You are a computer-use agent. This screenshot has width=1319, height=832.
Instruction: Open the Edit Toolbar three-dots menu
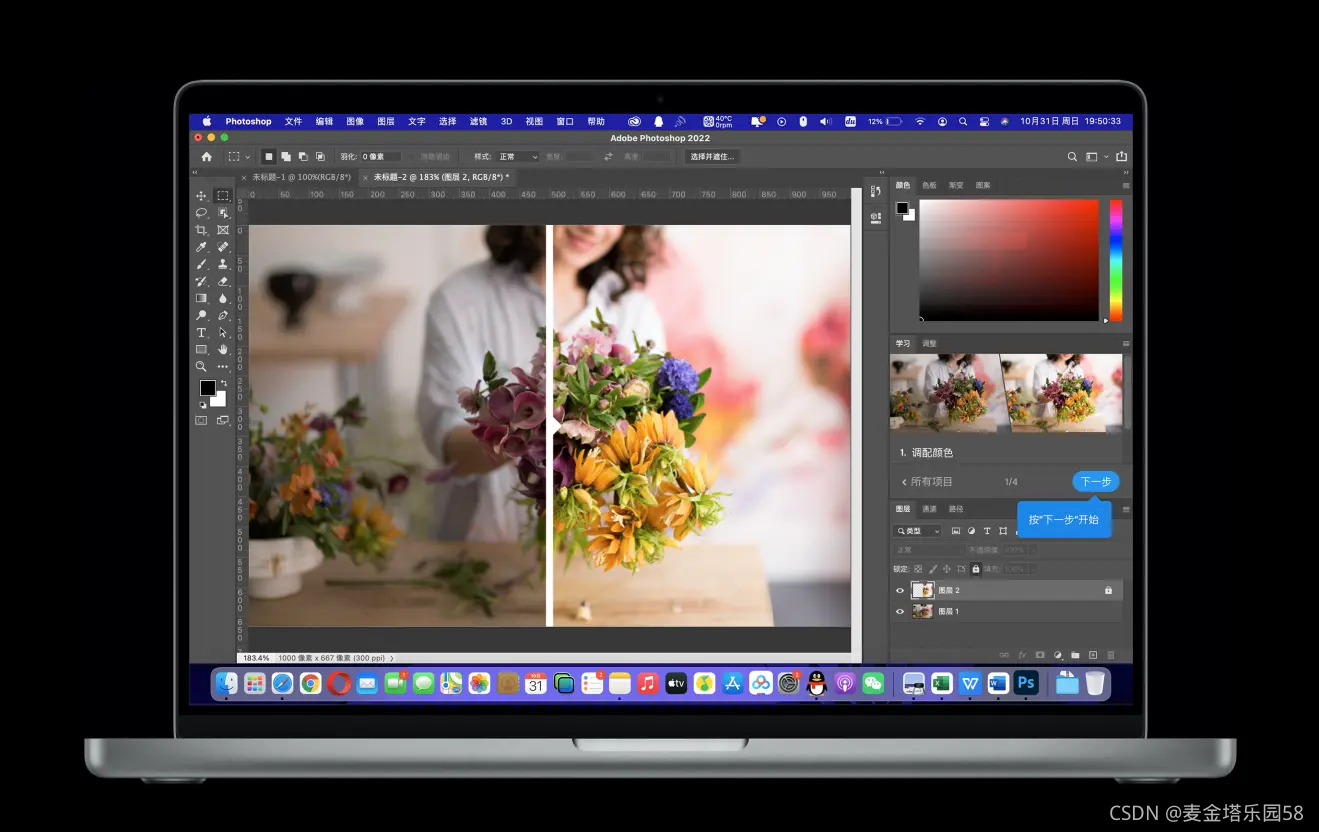223,366
